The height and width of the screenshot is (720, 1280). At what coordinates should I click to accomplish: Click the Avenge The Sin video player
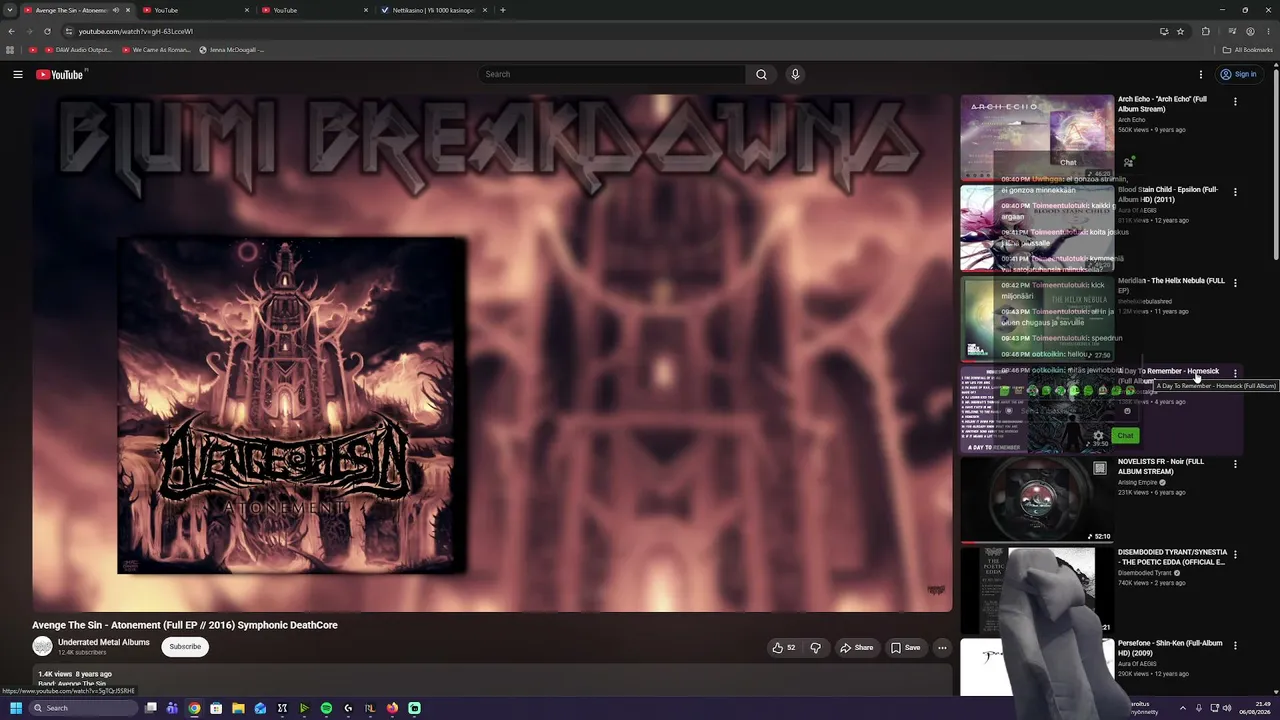tap(492, 352)
